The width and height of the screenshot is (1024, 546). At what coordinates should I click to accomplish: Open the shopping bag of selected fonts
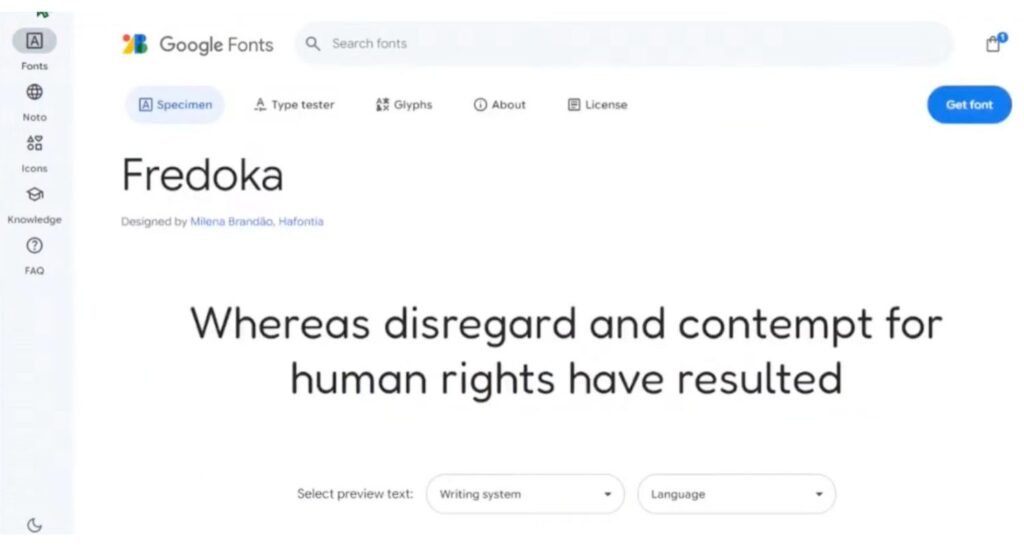coord(994,43)
